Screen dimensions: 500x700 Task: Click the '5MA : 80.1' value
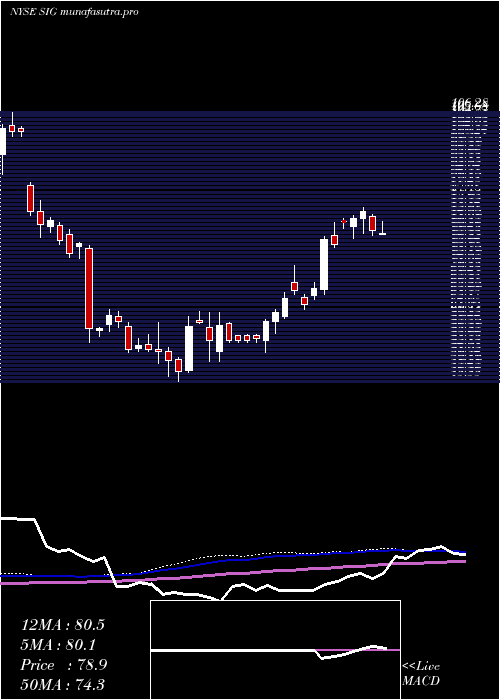tap(58, 645)
